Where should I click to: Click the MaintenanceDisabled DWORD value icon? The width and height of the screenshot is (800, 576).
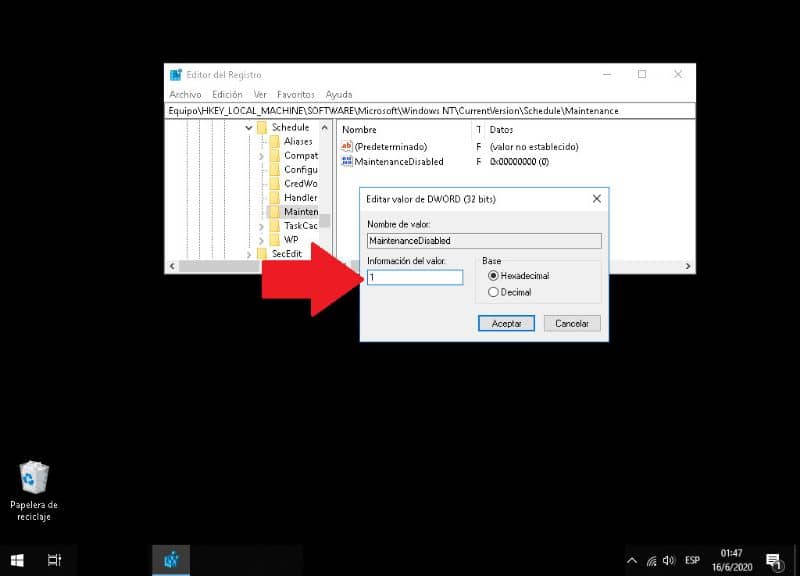(x=346, y=161)
